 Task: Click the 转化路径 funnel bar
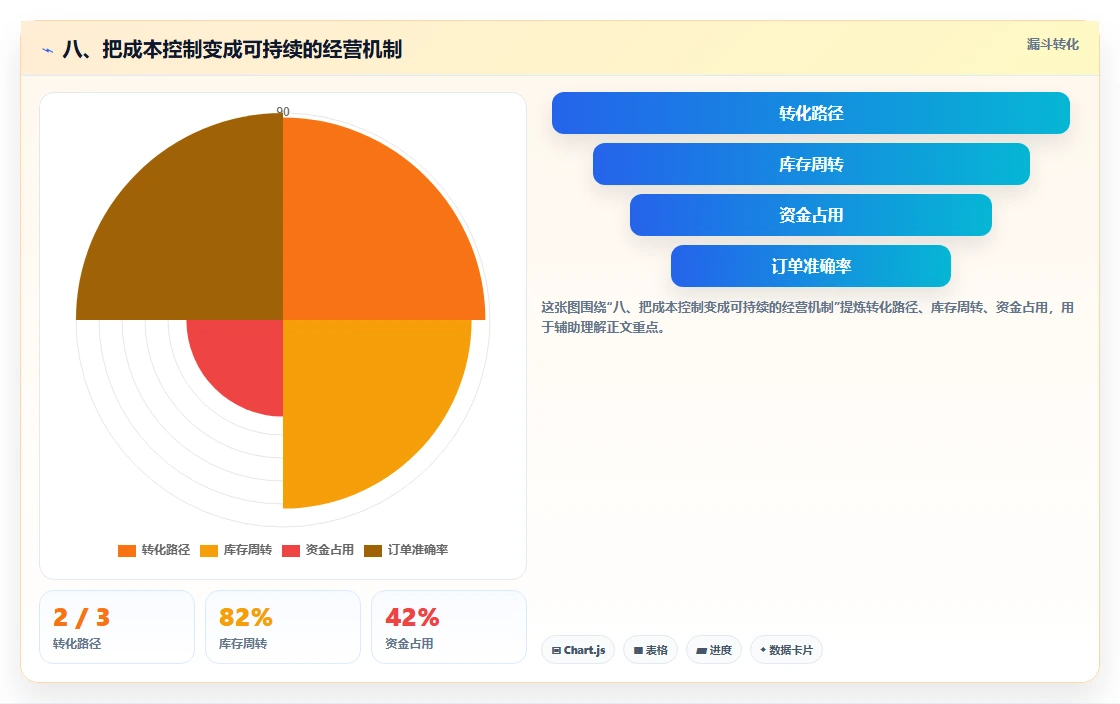pos(811,113)
